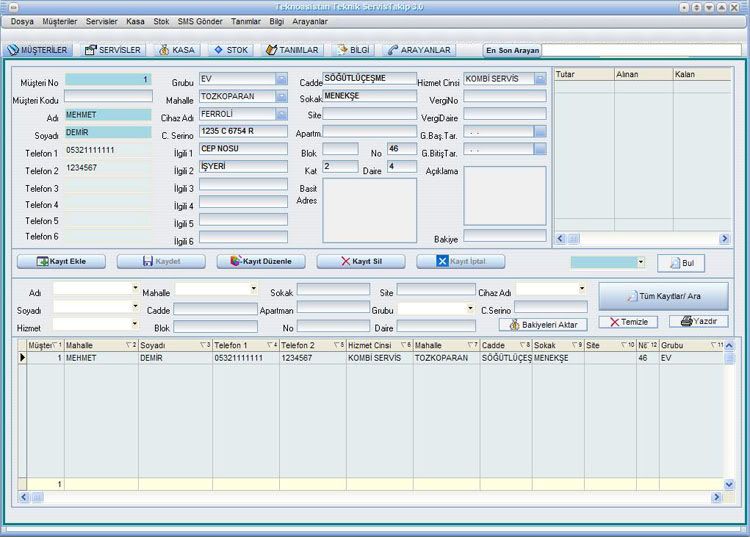The width and height of the screenshot is (750, 537).
Task: Click the filter C.Serino field
Action: click(x=551, y=307)
